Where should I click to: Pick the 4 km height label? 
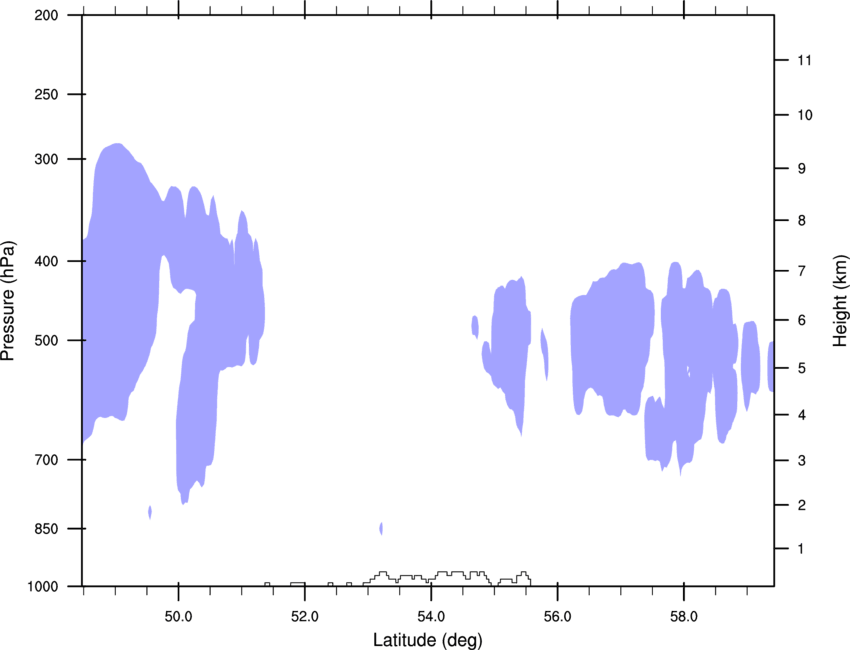[x=802, y=415]
